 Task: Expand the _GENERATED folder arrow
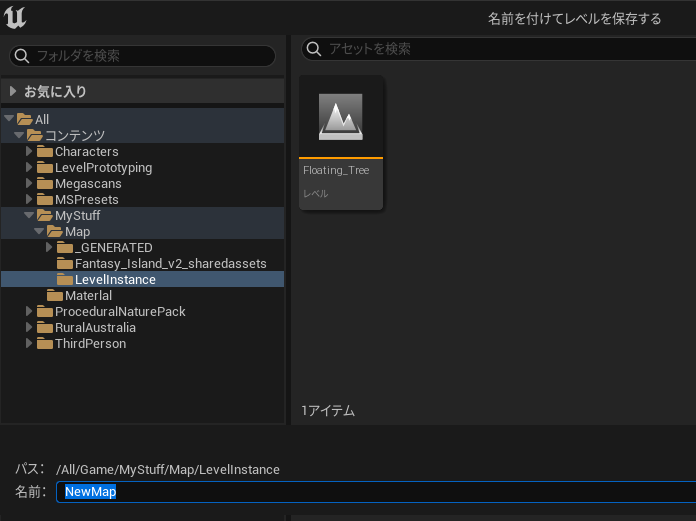[x=49, y=248]
